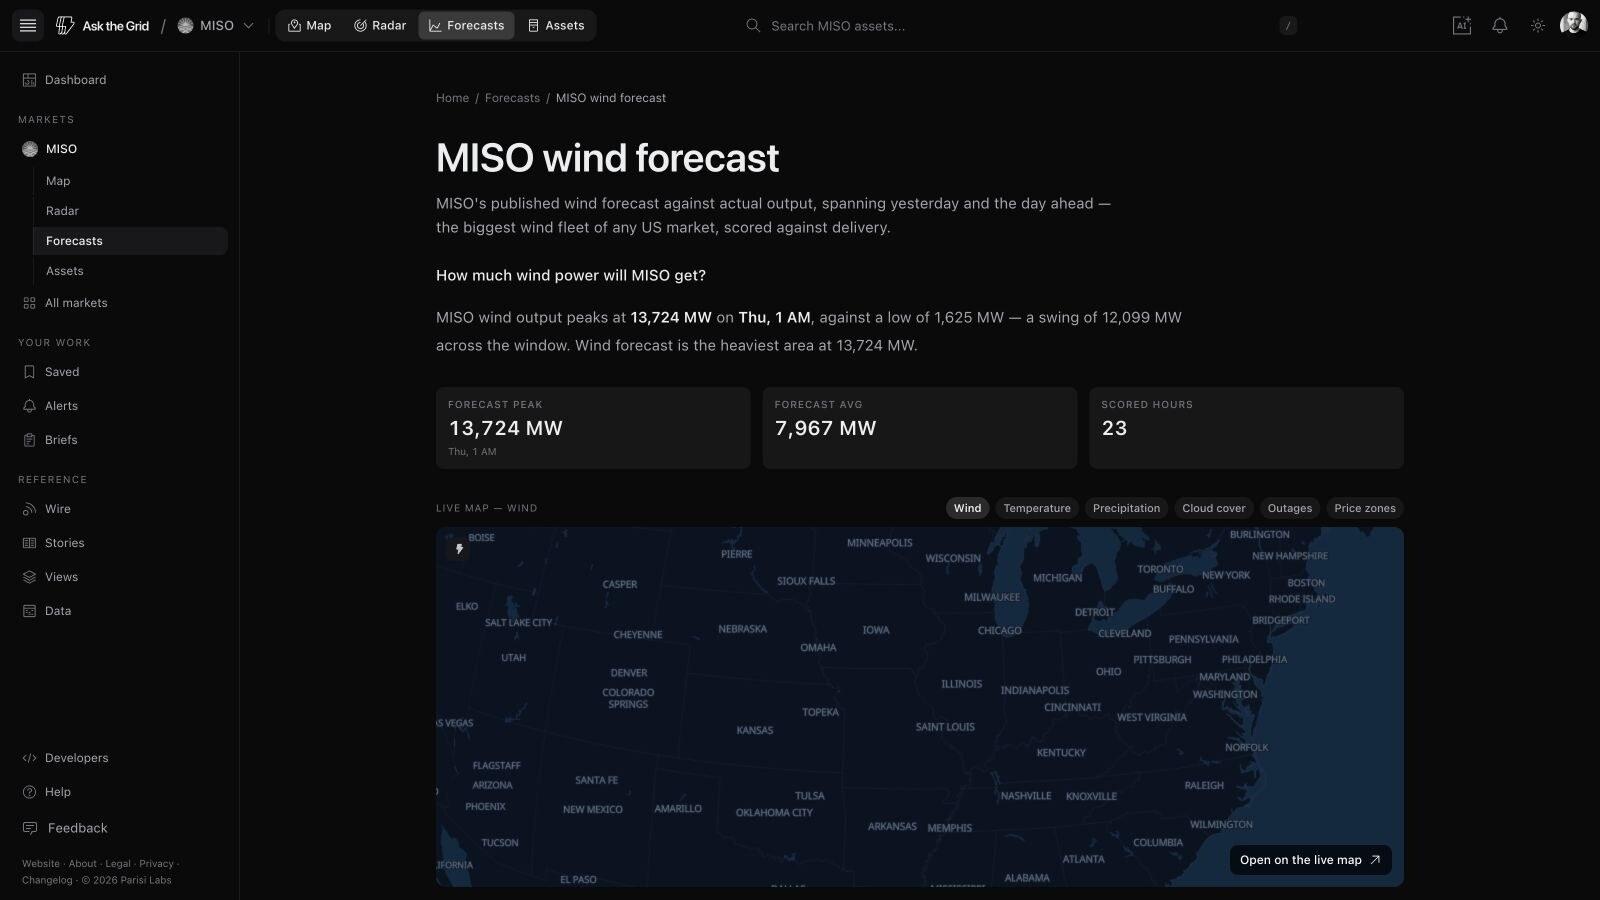Select the Price zones map layer
Screen dimensions: 1600x900
[1365, 508]
